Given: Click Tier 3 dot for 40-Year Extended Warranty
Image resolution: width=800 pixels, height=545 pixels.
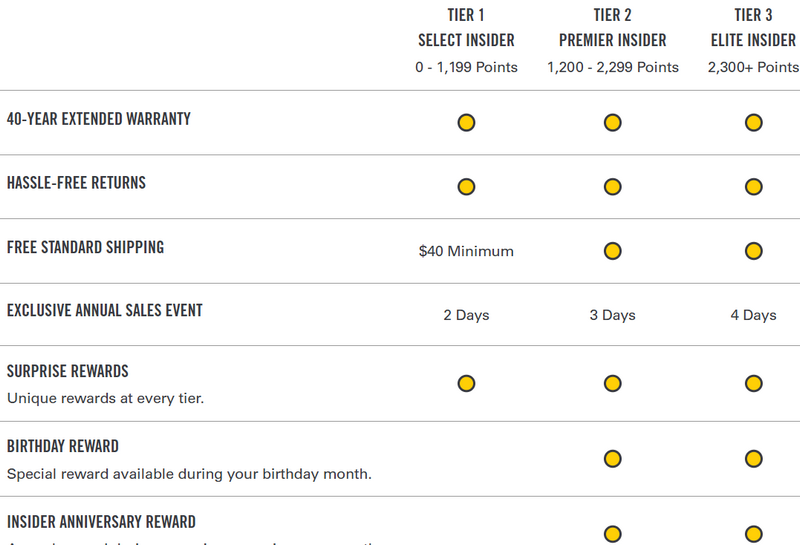Looking at the screenshot, I should tap(754, 123).
